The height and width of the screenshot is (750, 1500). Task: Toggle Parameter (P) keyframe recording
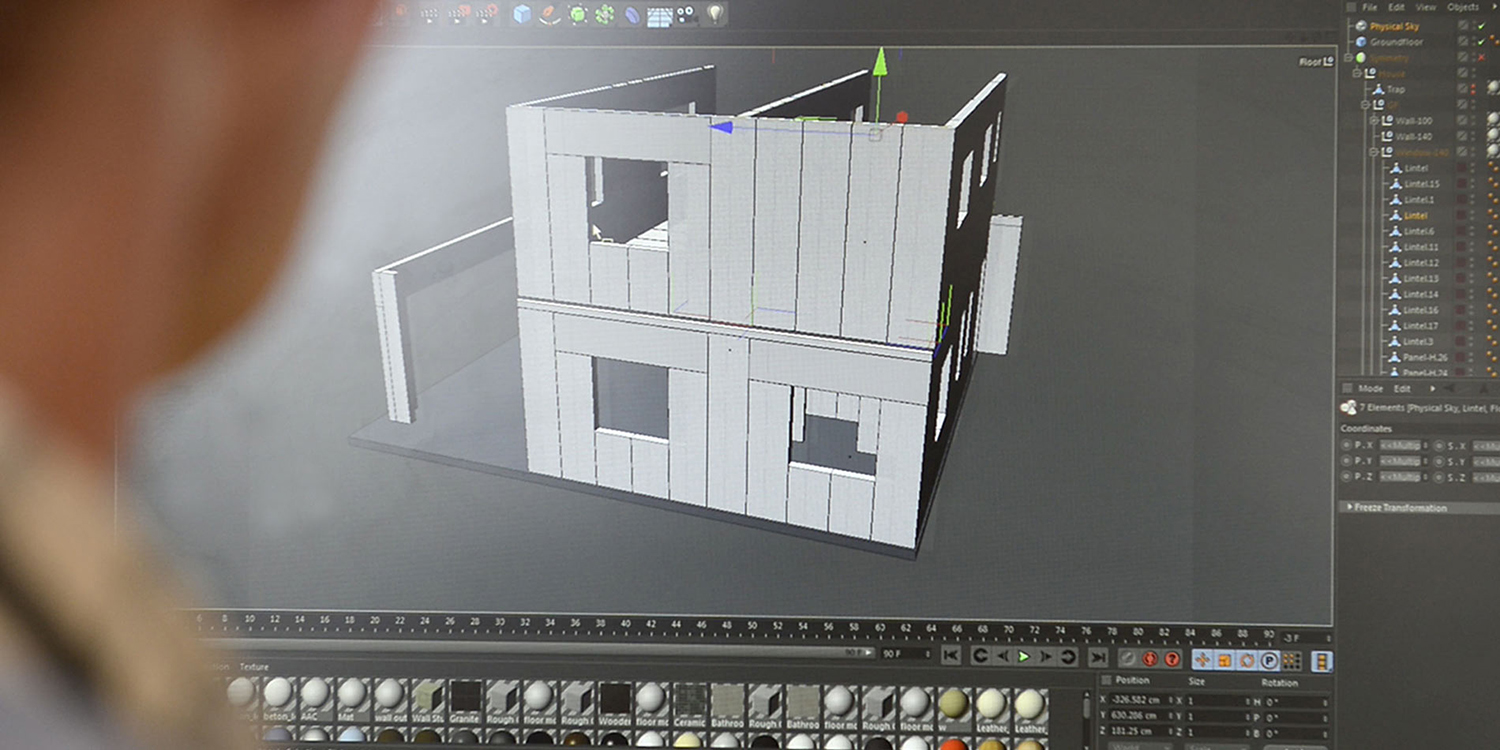[x=1269, y=660]
